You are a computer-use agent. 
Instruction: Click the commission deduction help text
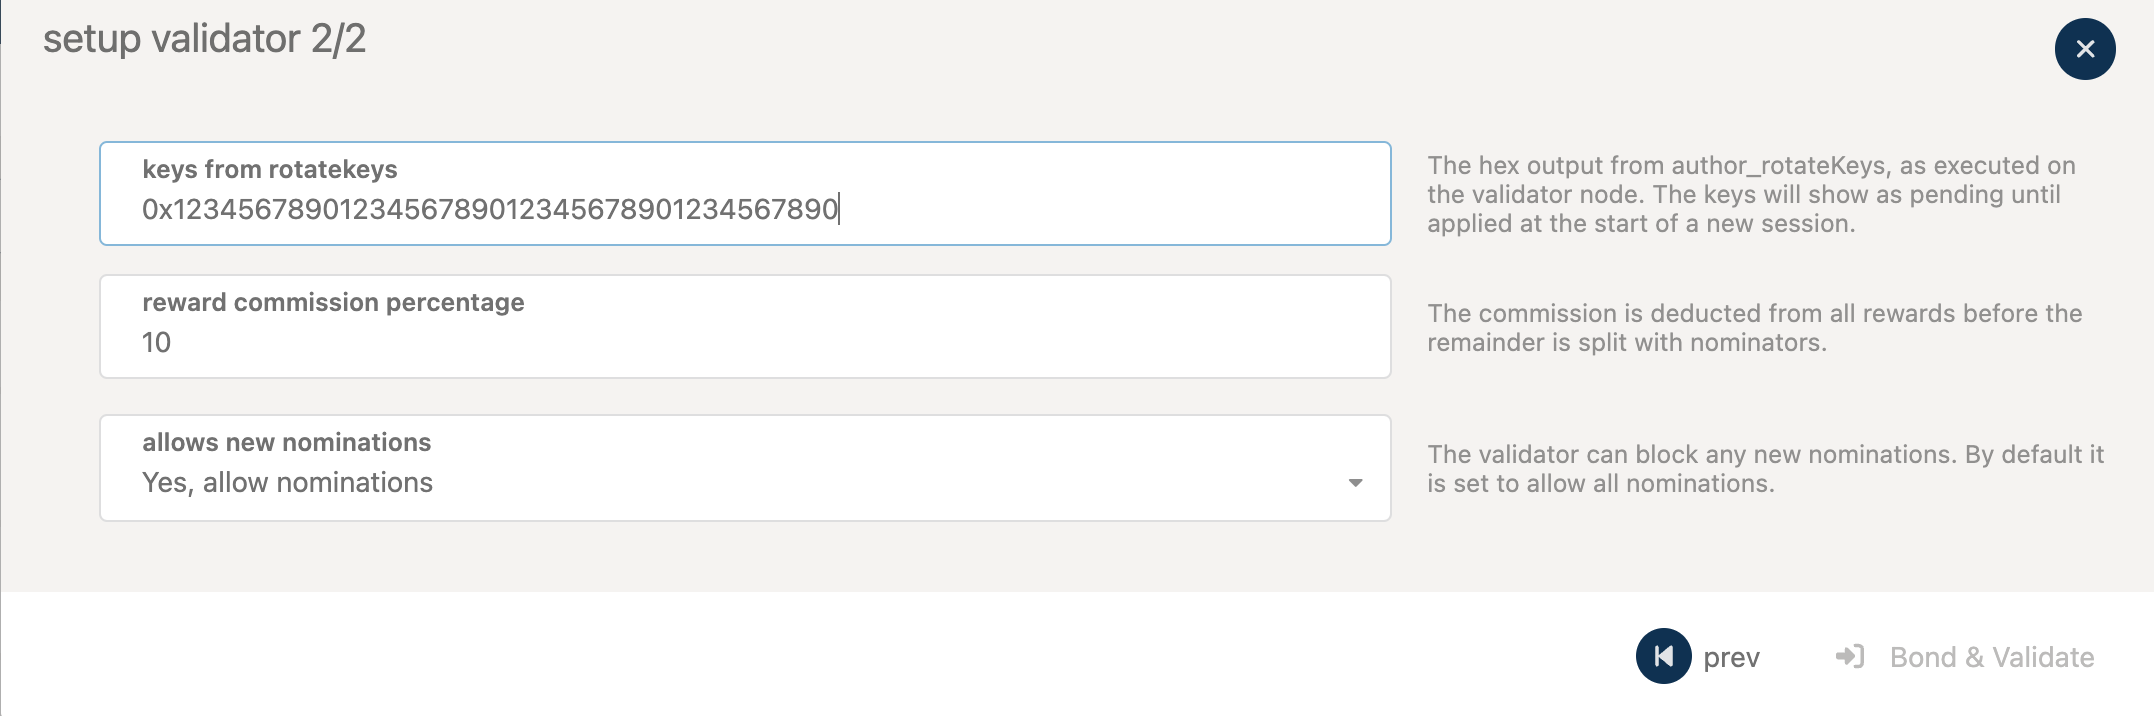(x=1754, y=328)
